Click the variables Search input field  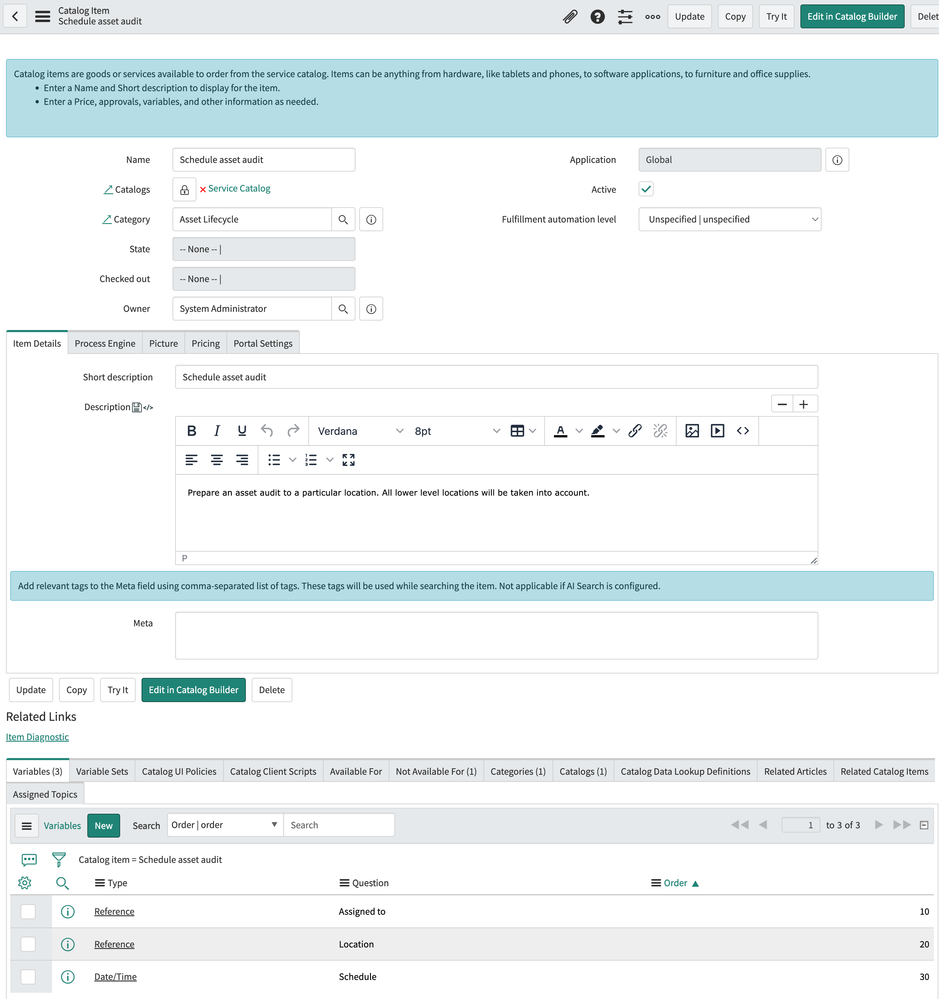click(339, 825)
